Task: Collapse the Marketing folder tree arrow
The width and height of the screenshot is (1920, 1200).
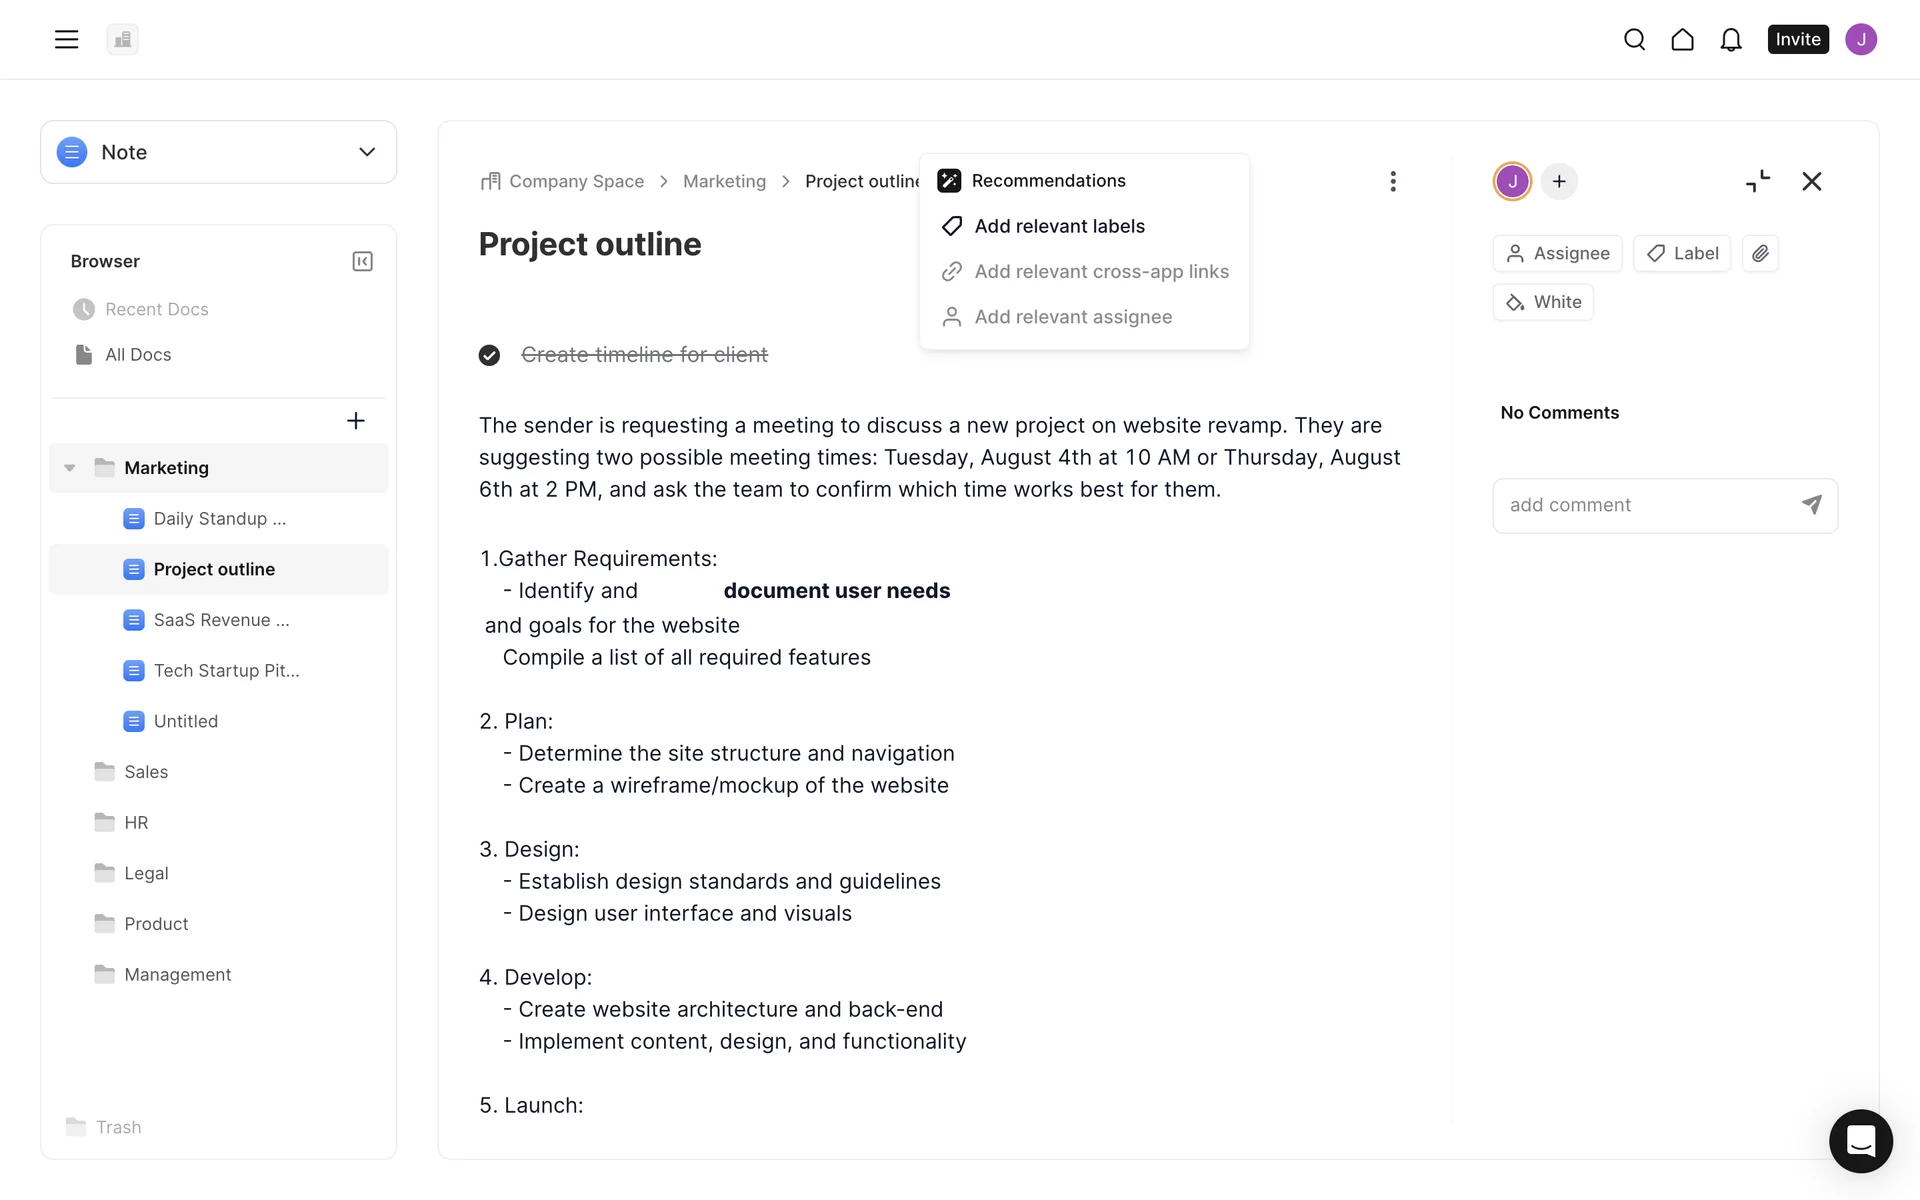Action: 70,468
